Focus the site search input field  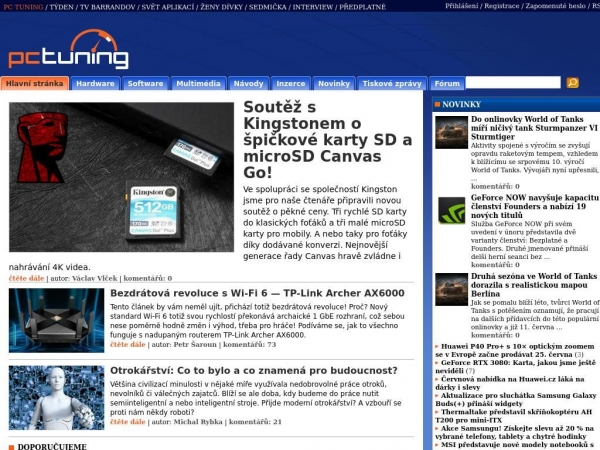(513, 82)
